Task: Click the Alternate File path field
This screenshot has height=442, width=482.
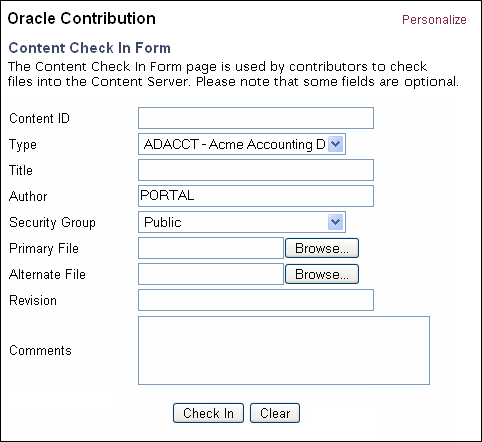Action: [211, 274]
